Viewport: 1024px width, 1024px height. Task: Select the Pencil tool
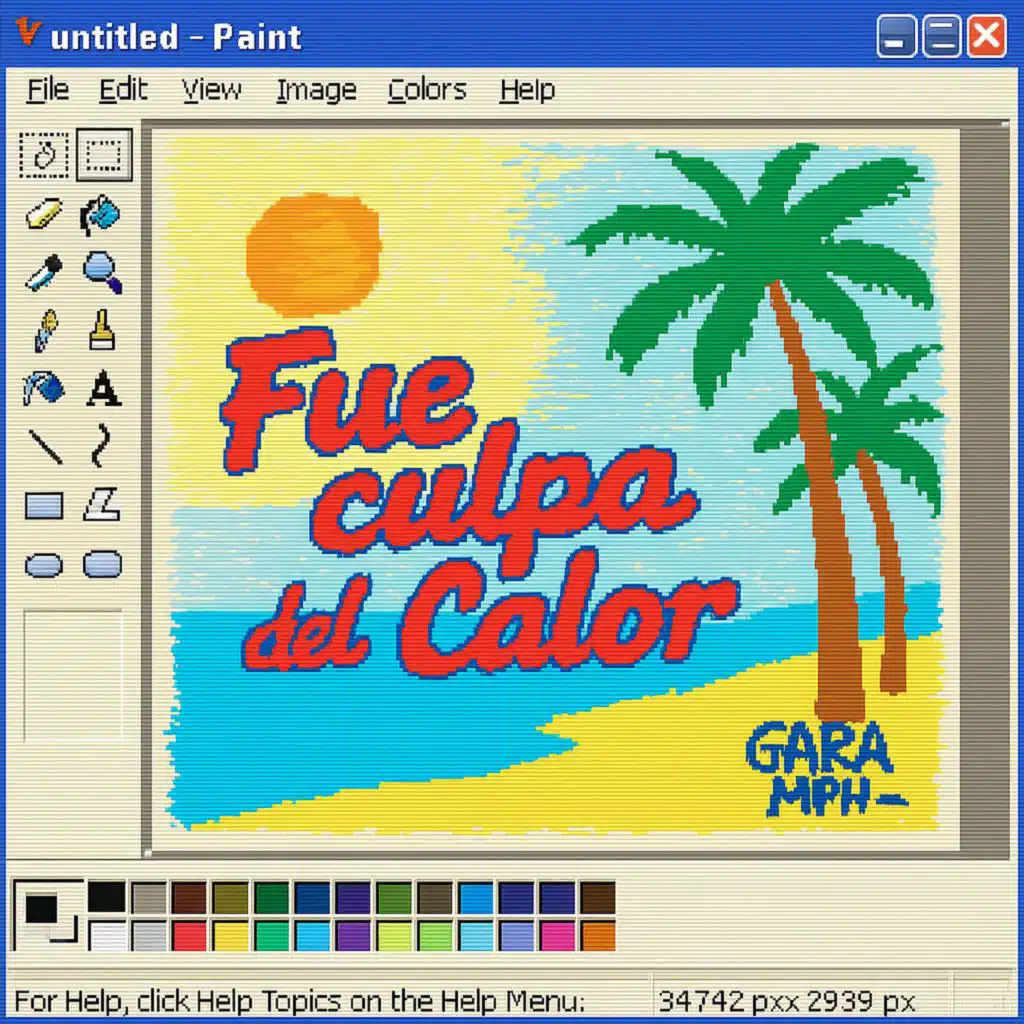point(46,330)
